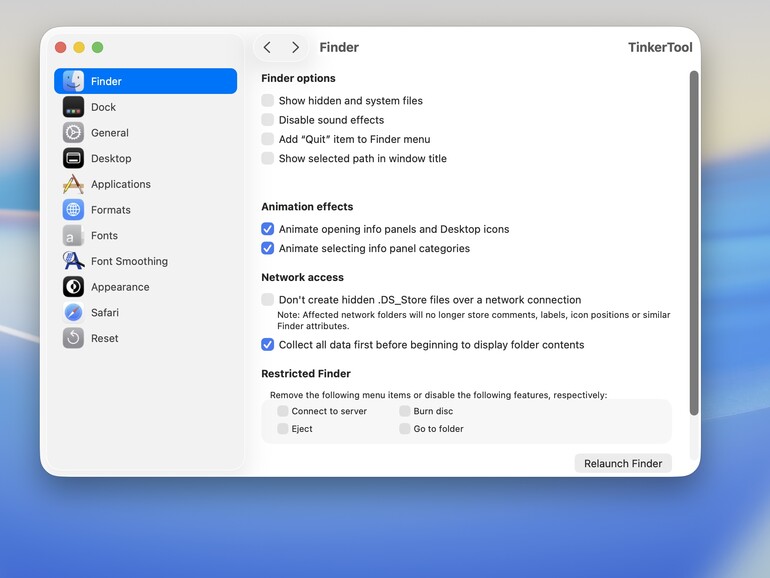This screenshot has height=578, width=770.
Task: Click the Desktop icon in sidebar
Action: click(x=73, y=158)
